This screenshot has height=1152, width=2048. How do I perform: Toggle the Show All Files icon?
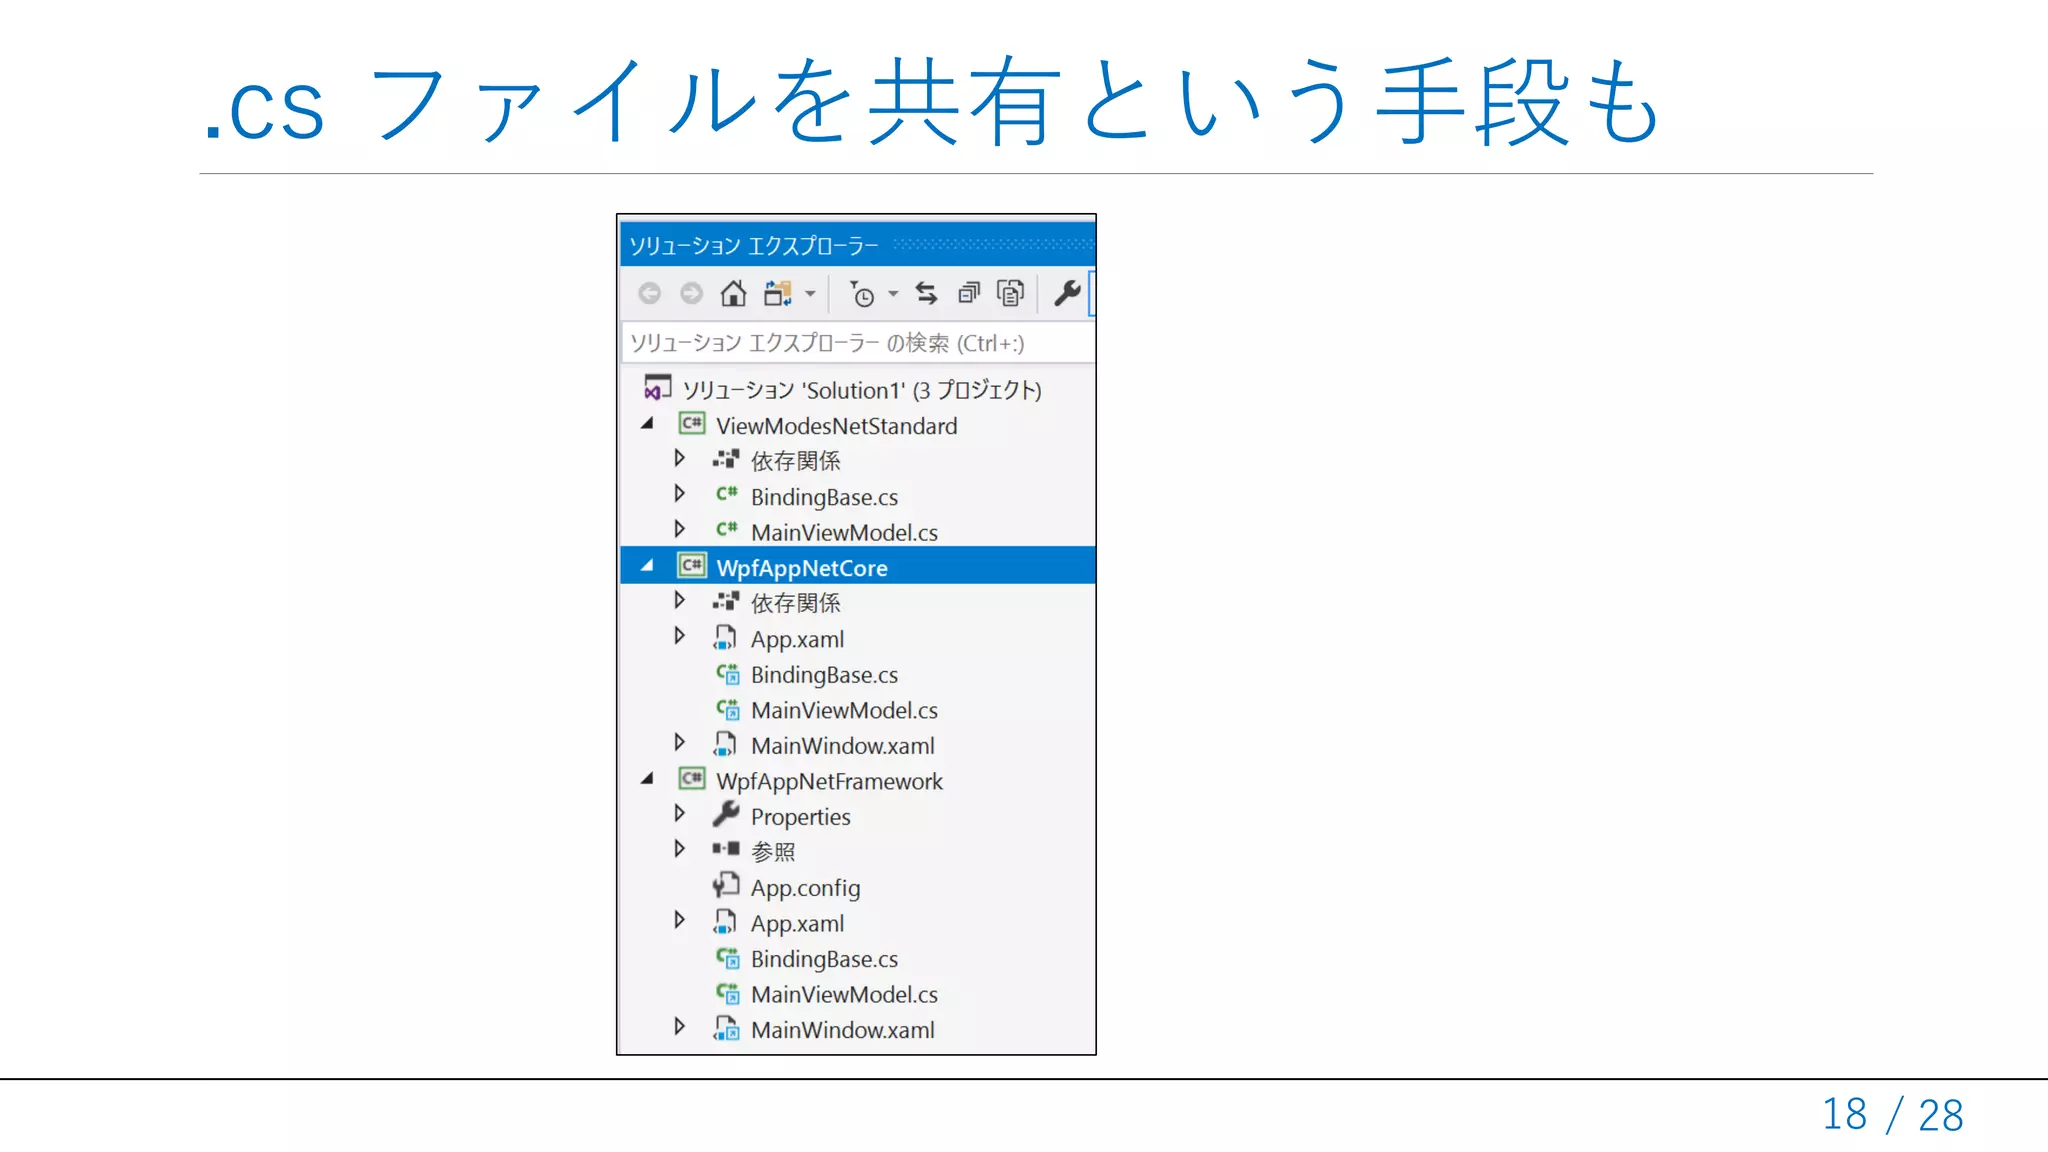click(1011, 293)
